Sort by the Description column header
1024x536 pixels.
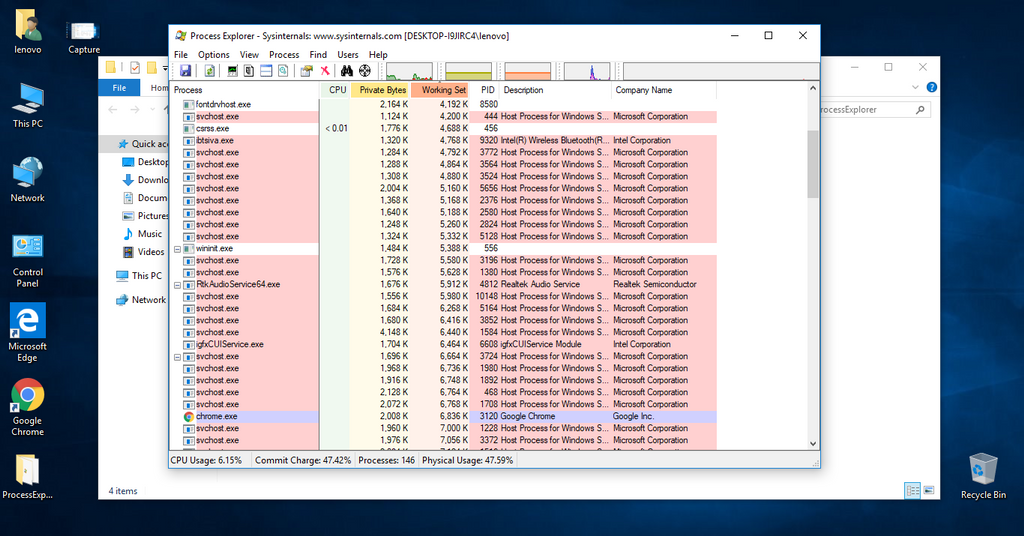[555, 90]
